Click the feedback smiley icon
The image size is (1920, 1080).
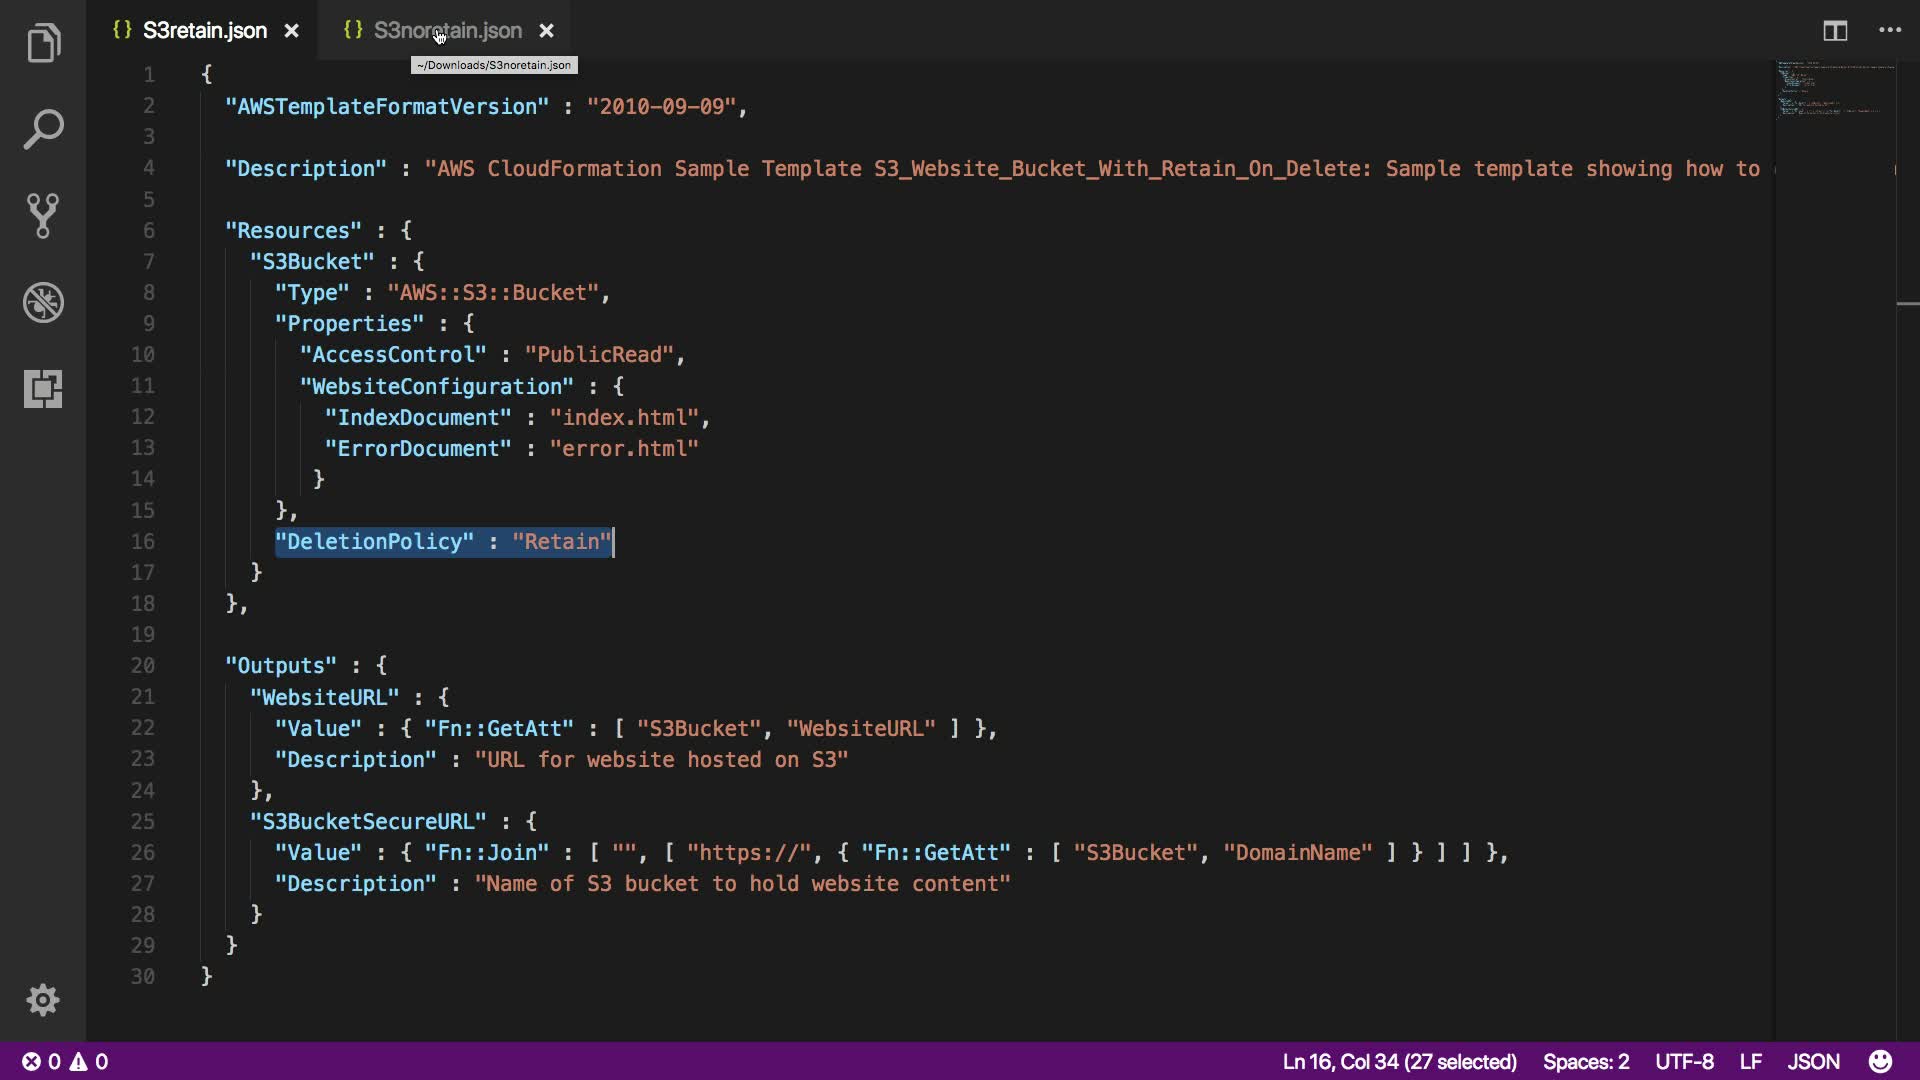click(x=1880, y=1061)
